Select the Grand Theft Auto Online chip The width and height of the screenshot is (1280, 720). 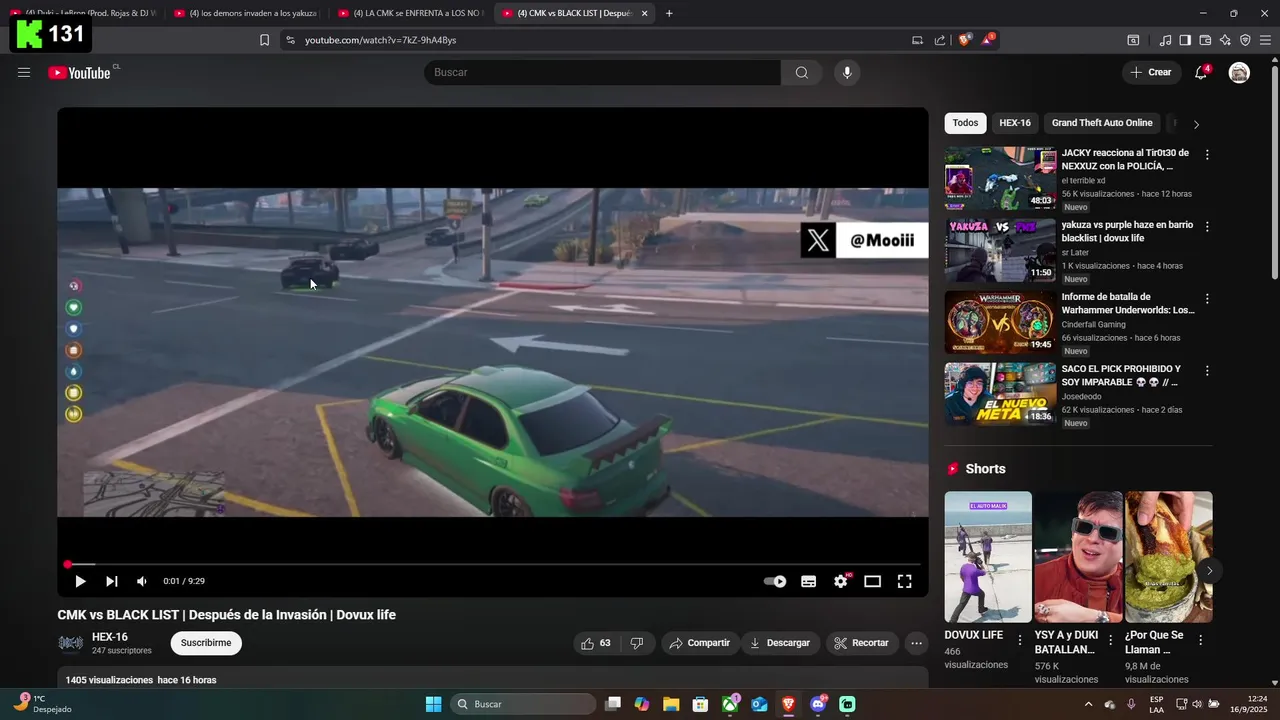pyautogui.click(x=1102, y=123)
